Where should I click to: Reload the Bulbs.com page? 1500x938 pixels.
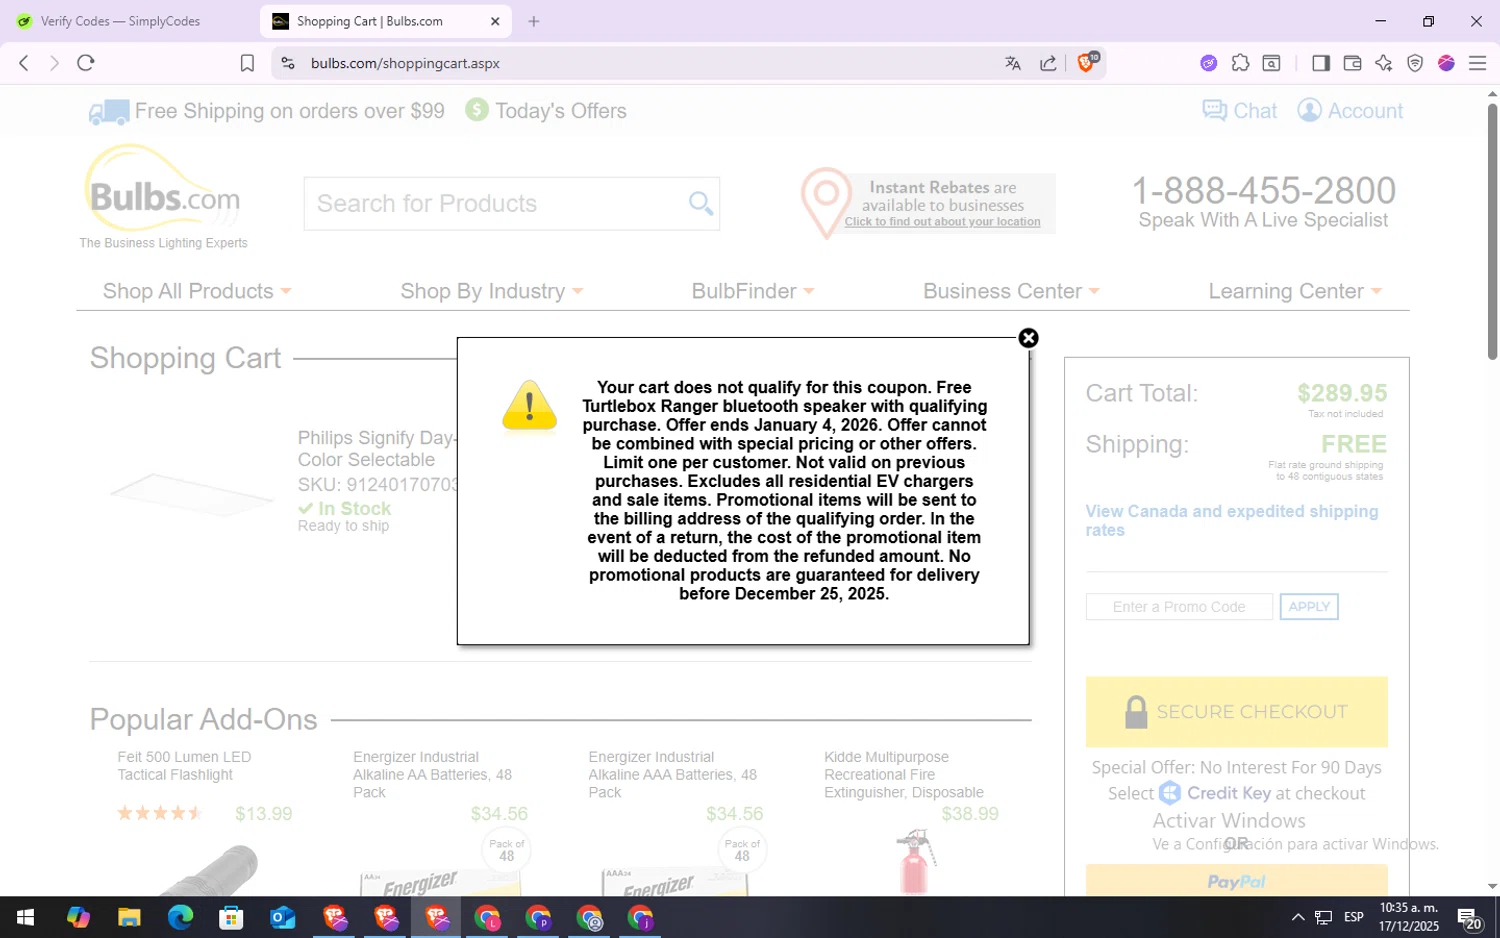[x=86, y=63]
